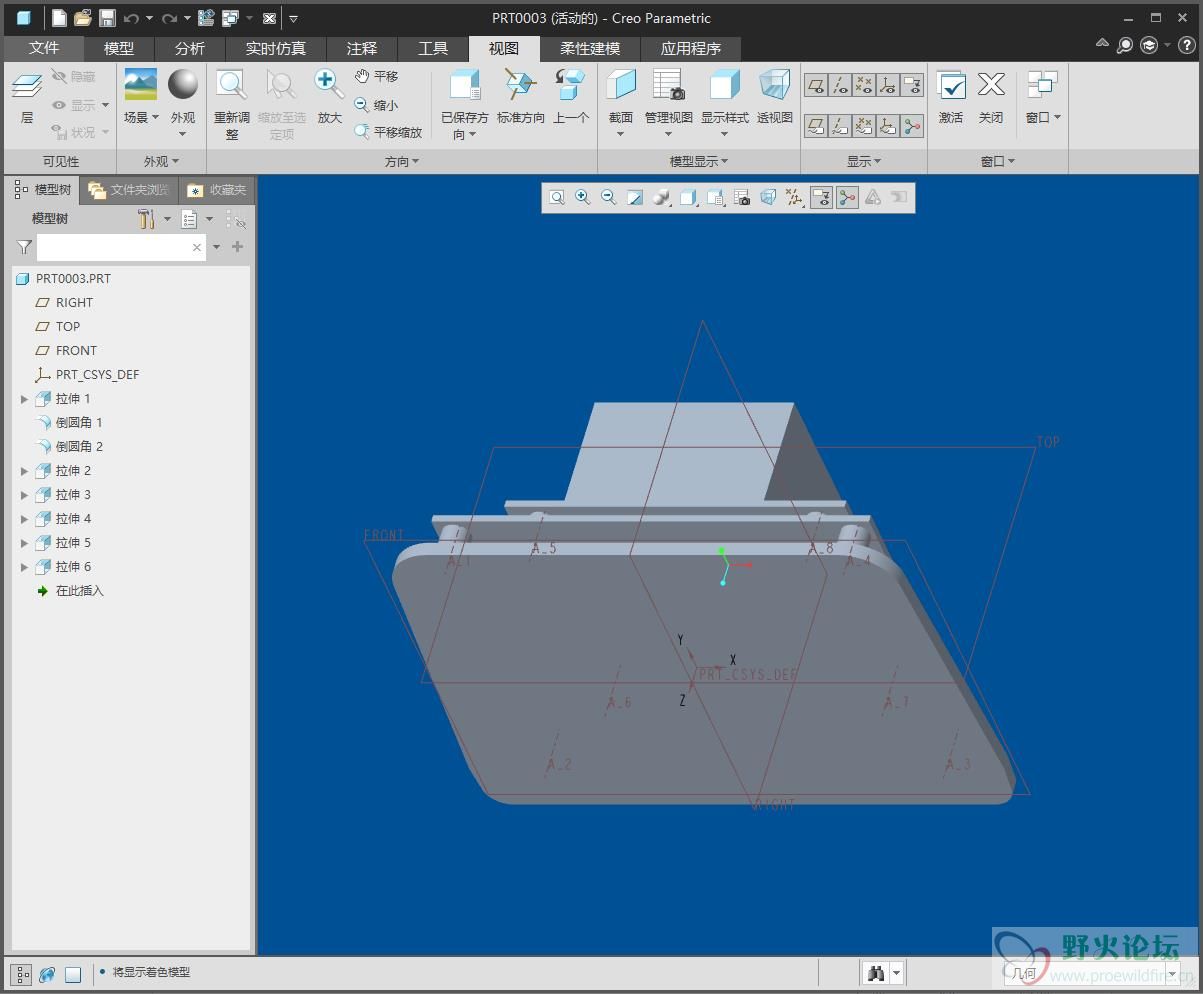Click Zoom Out icon in graphics toolbar
The width and height of the screenshot is (1203, 994).
point(609,198)
